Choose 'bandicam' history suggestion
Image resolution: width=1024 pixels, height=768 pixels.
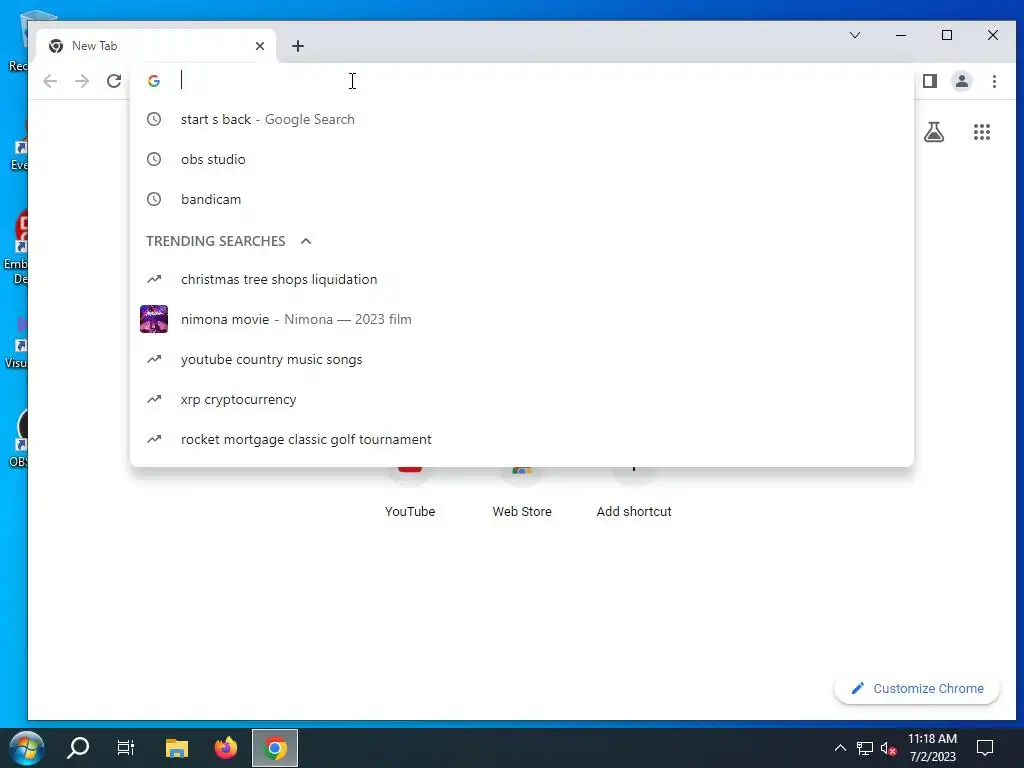pos(522,199)
